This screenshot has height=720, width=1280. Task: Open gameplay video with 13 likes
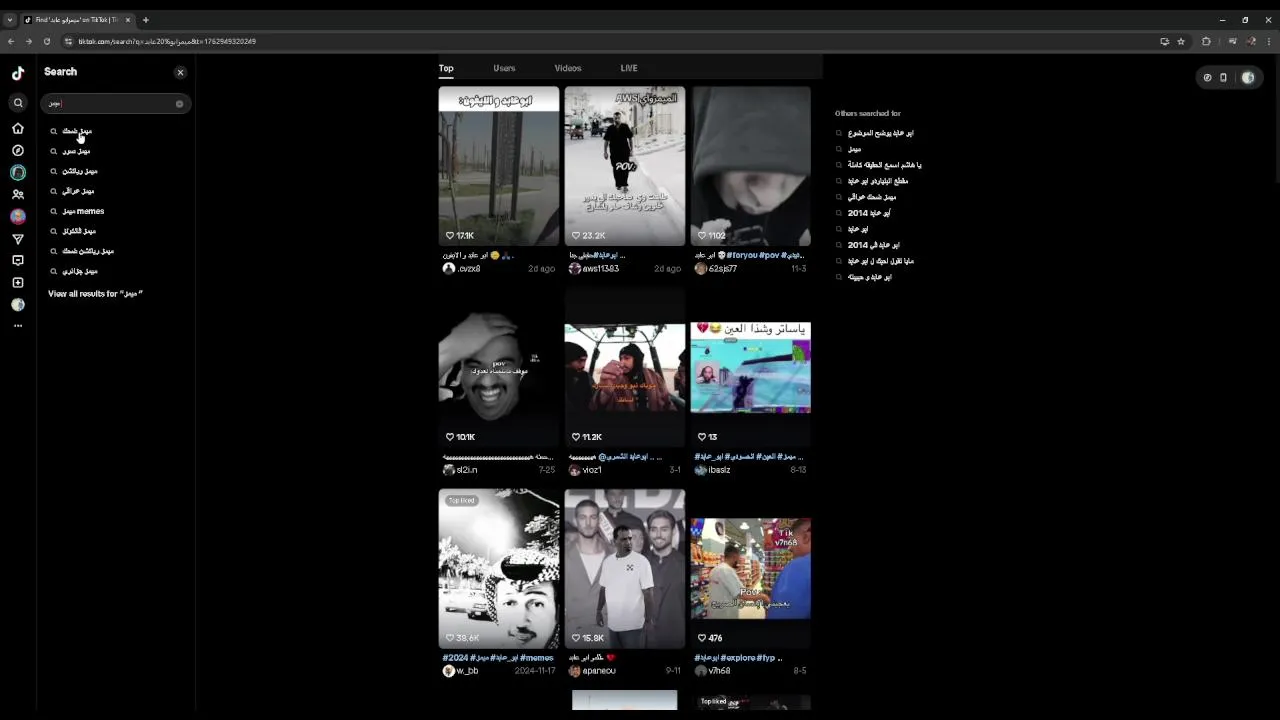point(751,367)
